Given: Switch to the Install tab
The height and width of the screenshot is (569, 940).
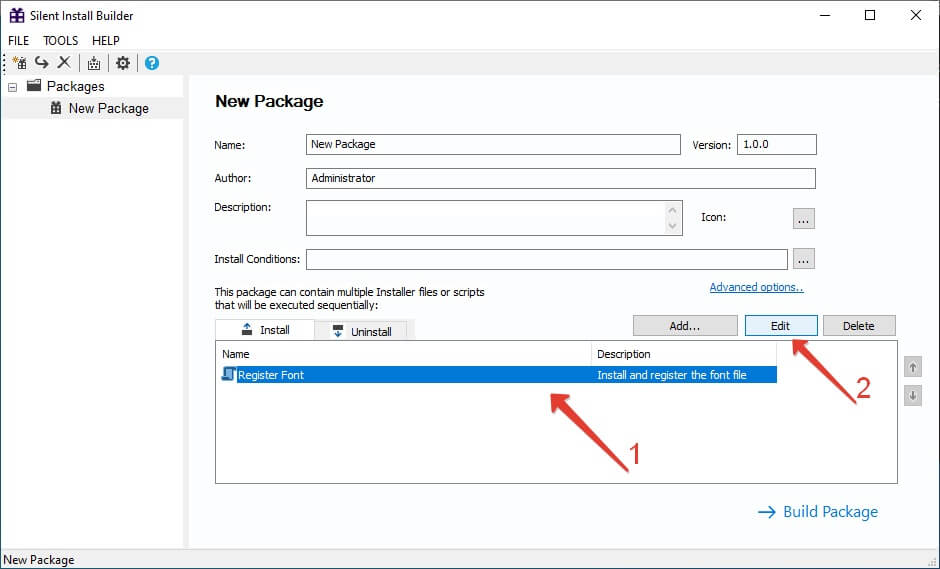Looking at the screenshot, I should click(x=265, y=330).
